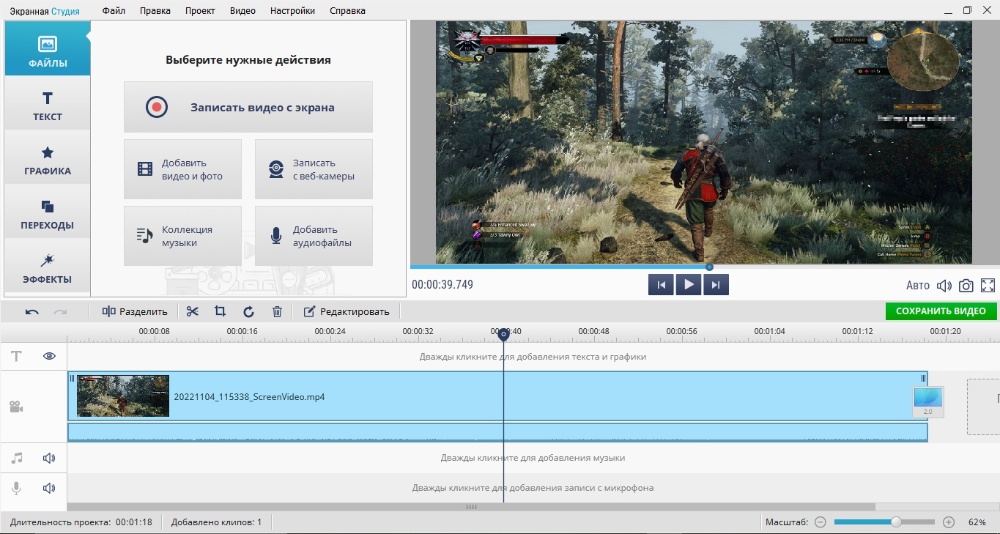Take a snapshot with camera icon
This screenshot has width=1000, height=534.
click(966, 285)
